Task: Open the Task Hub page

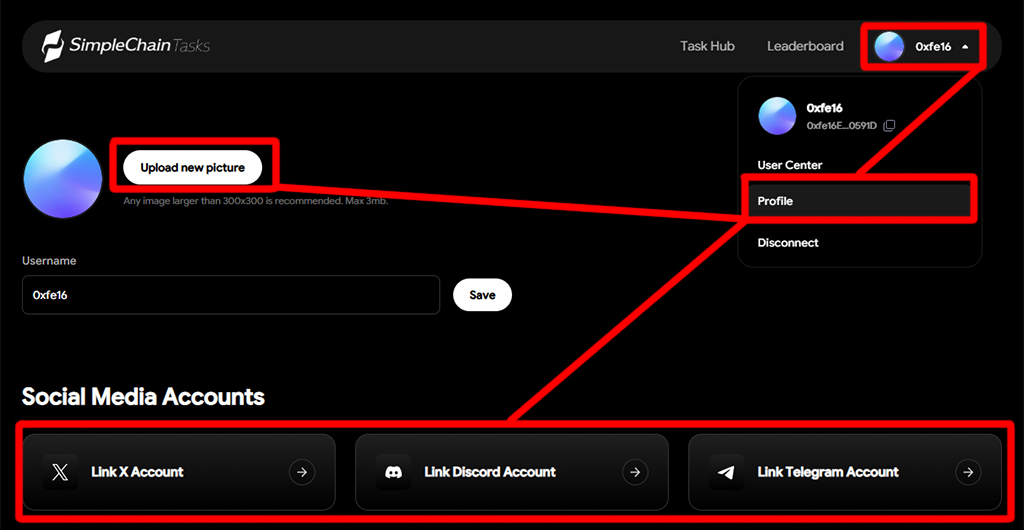Action: tap(707, 46)
